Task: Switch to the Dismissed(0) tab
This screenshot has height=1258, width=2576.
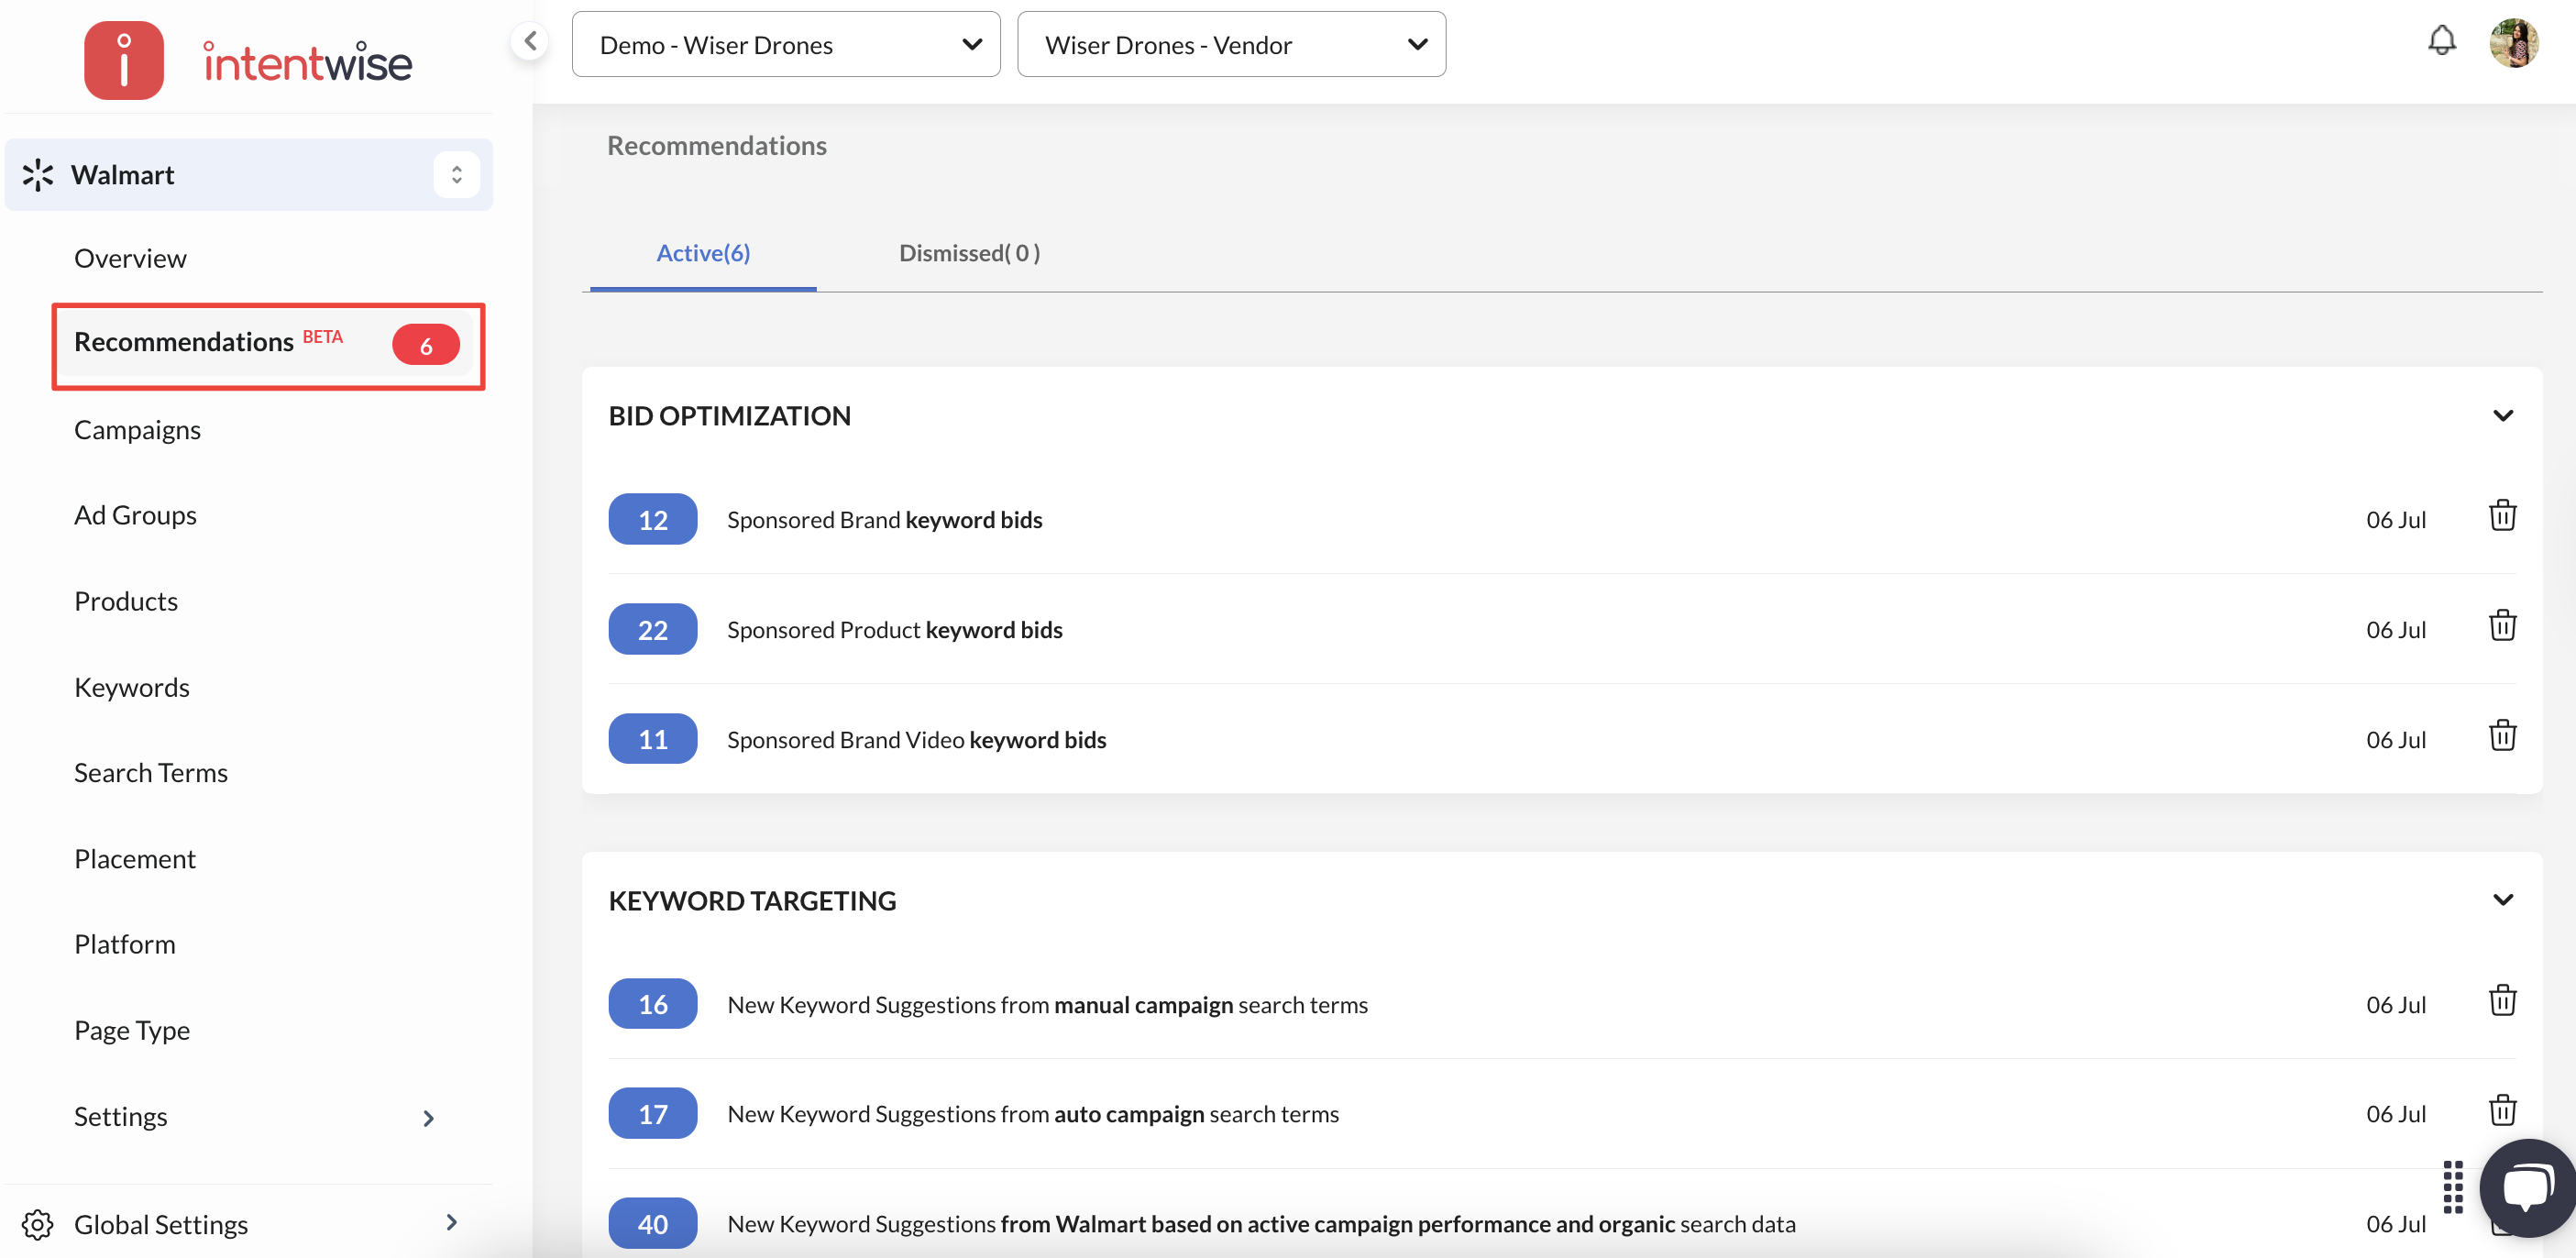Action: pos(969,253)
